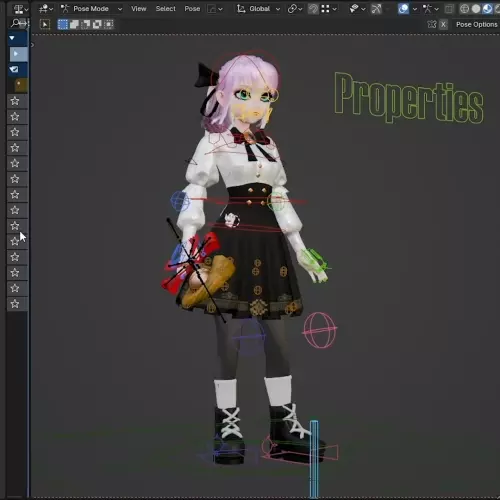
Task: Open the outliner editor type selector
Action: tap(21, 9)
